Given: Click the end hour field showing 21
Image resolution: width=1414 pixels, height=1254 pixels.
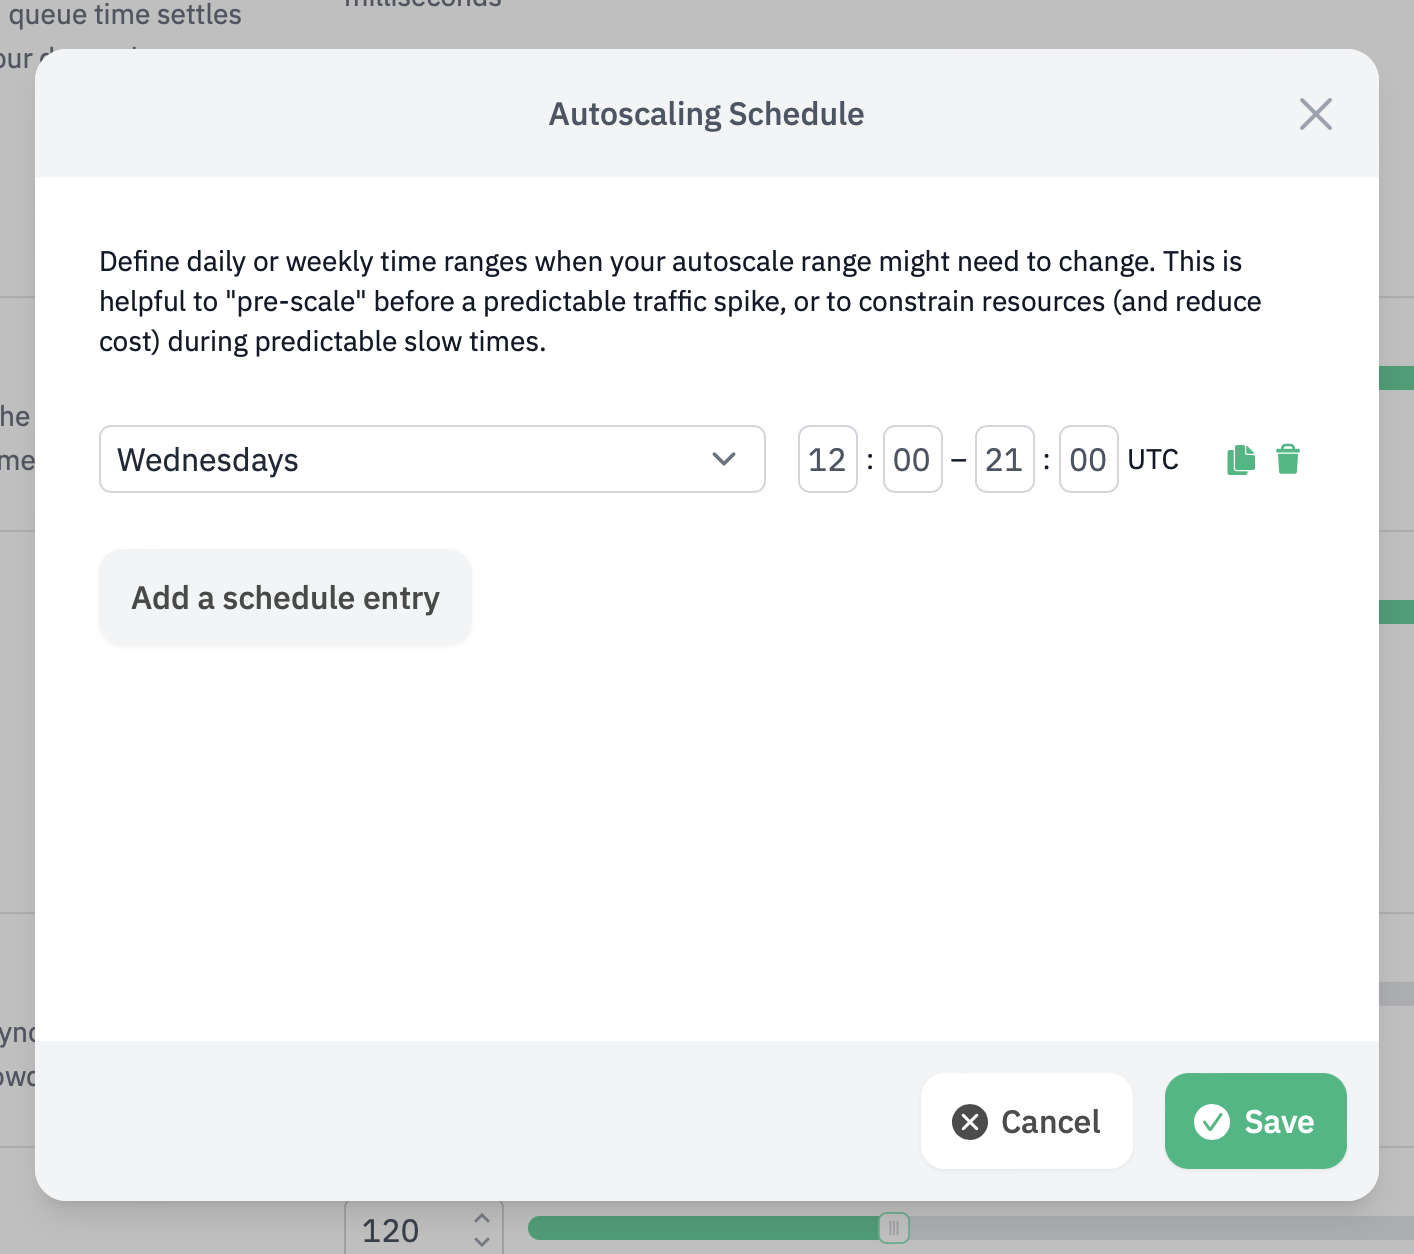Looking at the screenshot, I should coord(1004,460).
